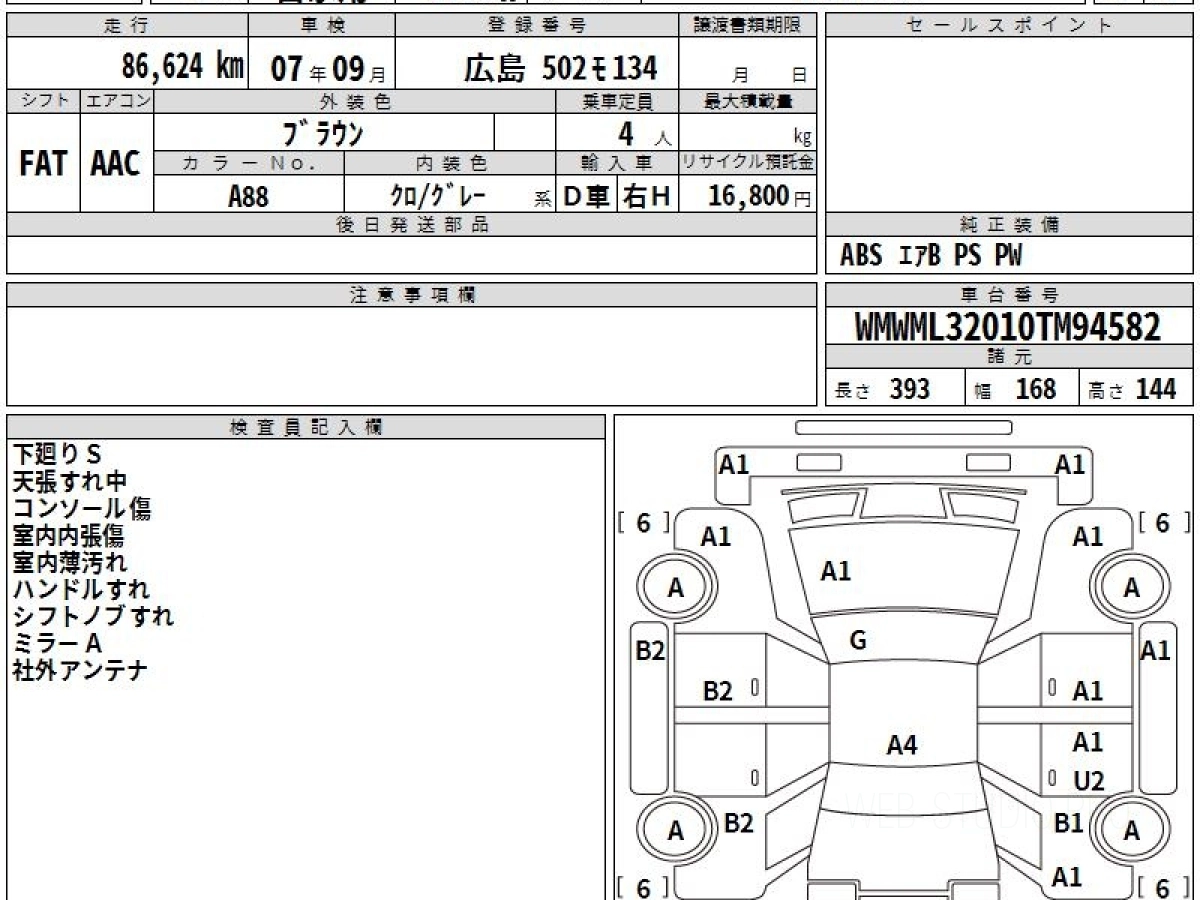Click the kg unit in load capacity cell
The width and height of the screenshot is (1200, 900).
click(x=802, y=137)
